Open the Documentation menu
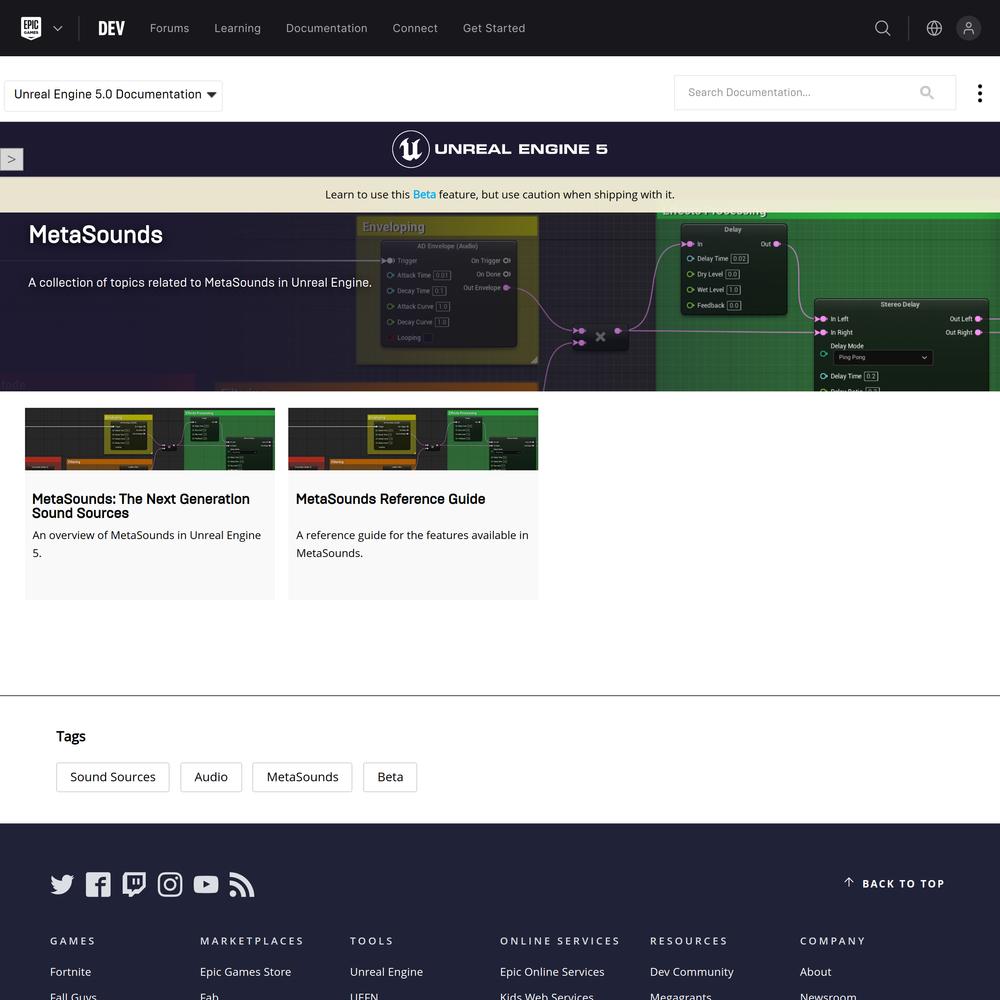1000x1000 pixels. pos(327,28)
